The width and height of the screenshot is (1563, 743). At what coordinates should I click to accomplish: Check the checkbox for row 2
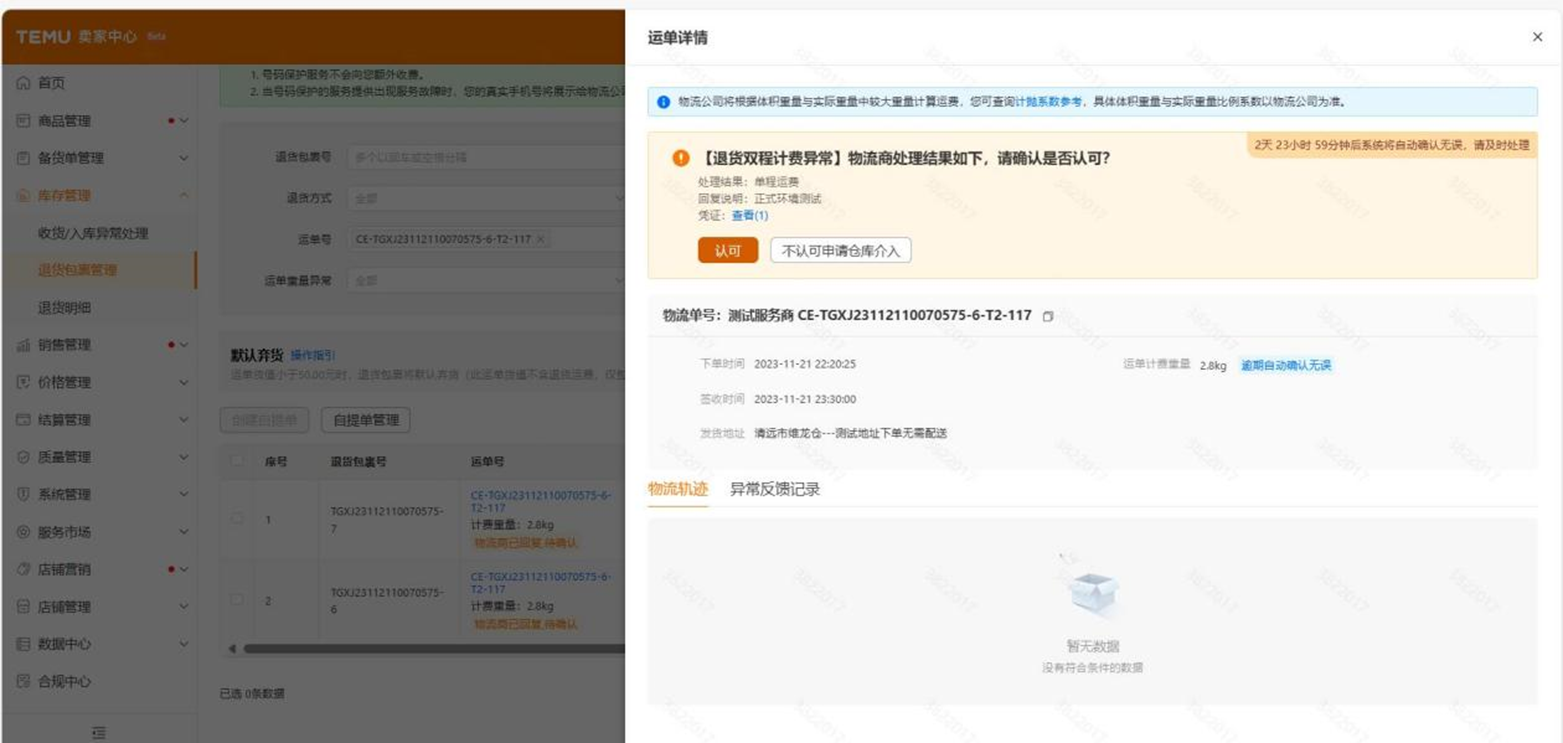pos(237,600)
